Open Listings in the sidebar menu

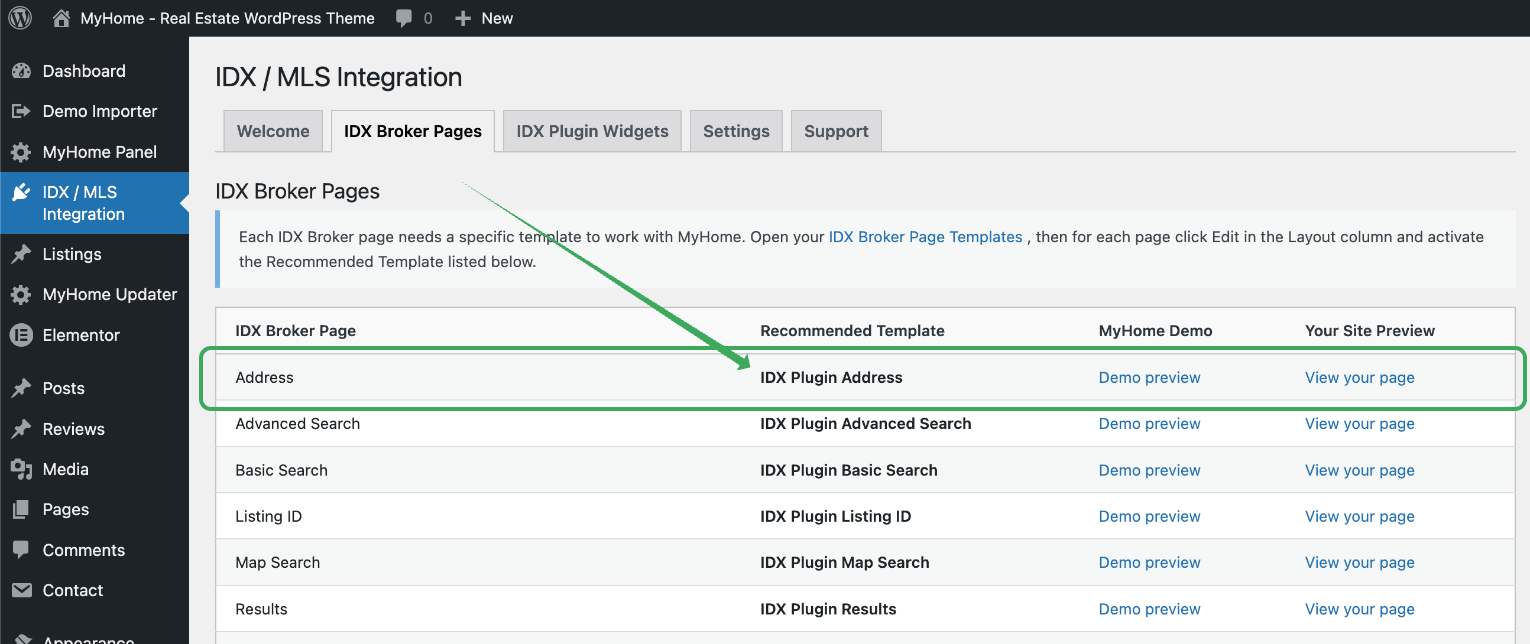point(72,254)
